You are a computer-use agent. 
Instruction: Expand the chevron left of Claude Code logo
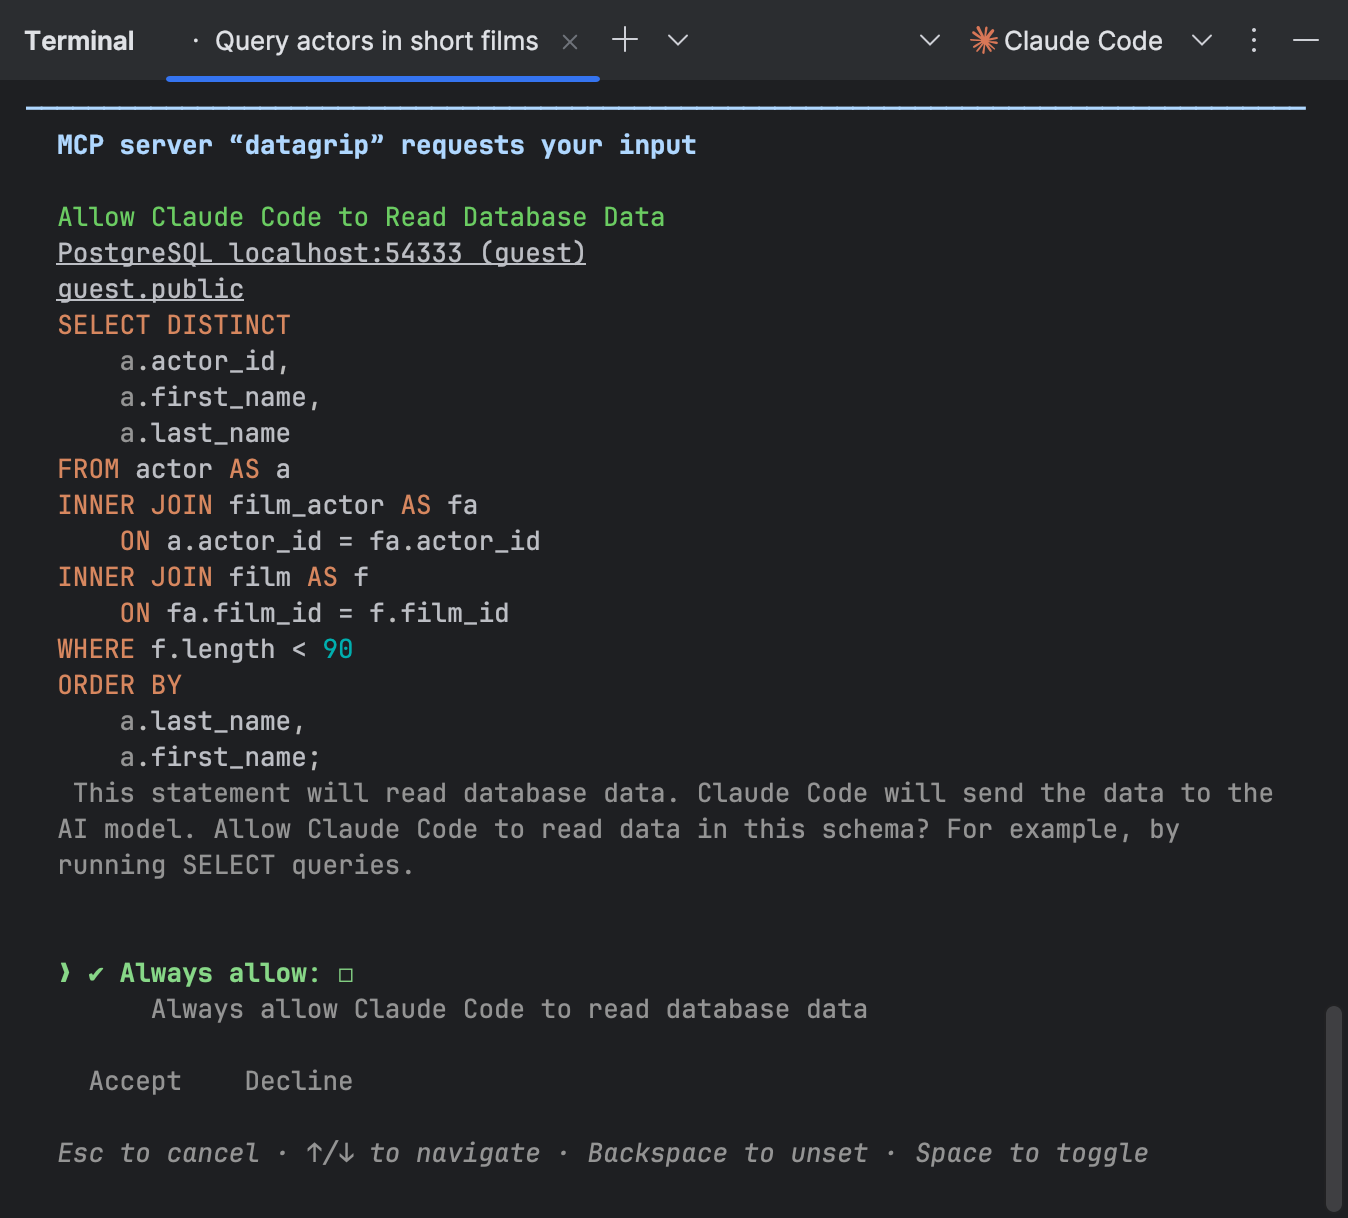(x=930, y=40)
